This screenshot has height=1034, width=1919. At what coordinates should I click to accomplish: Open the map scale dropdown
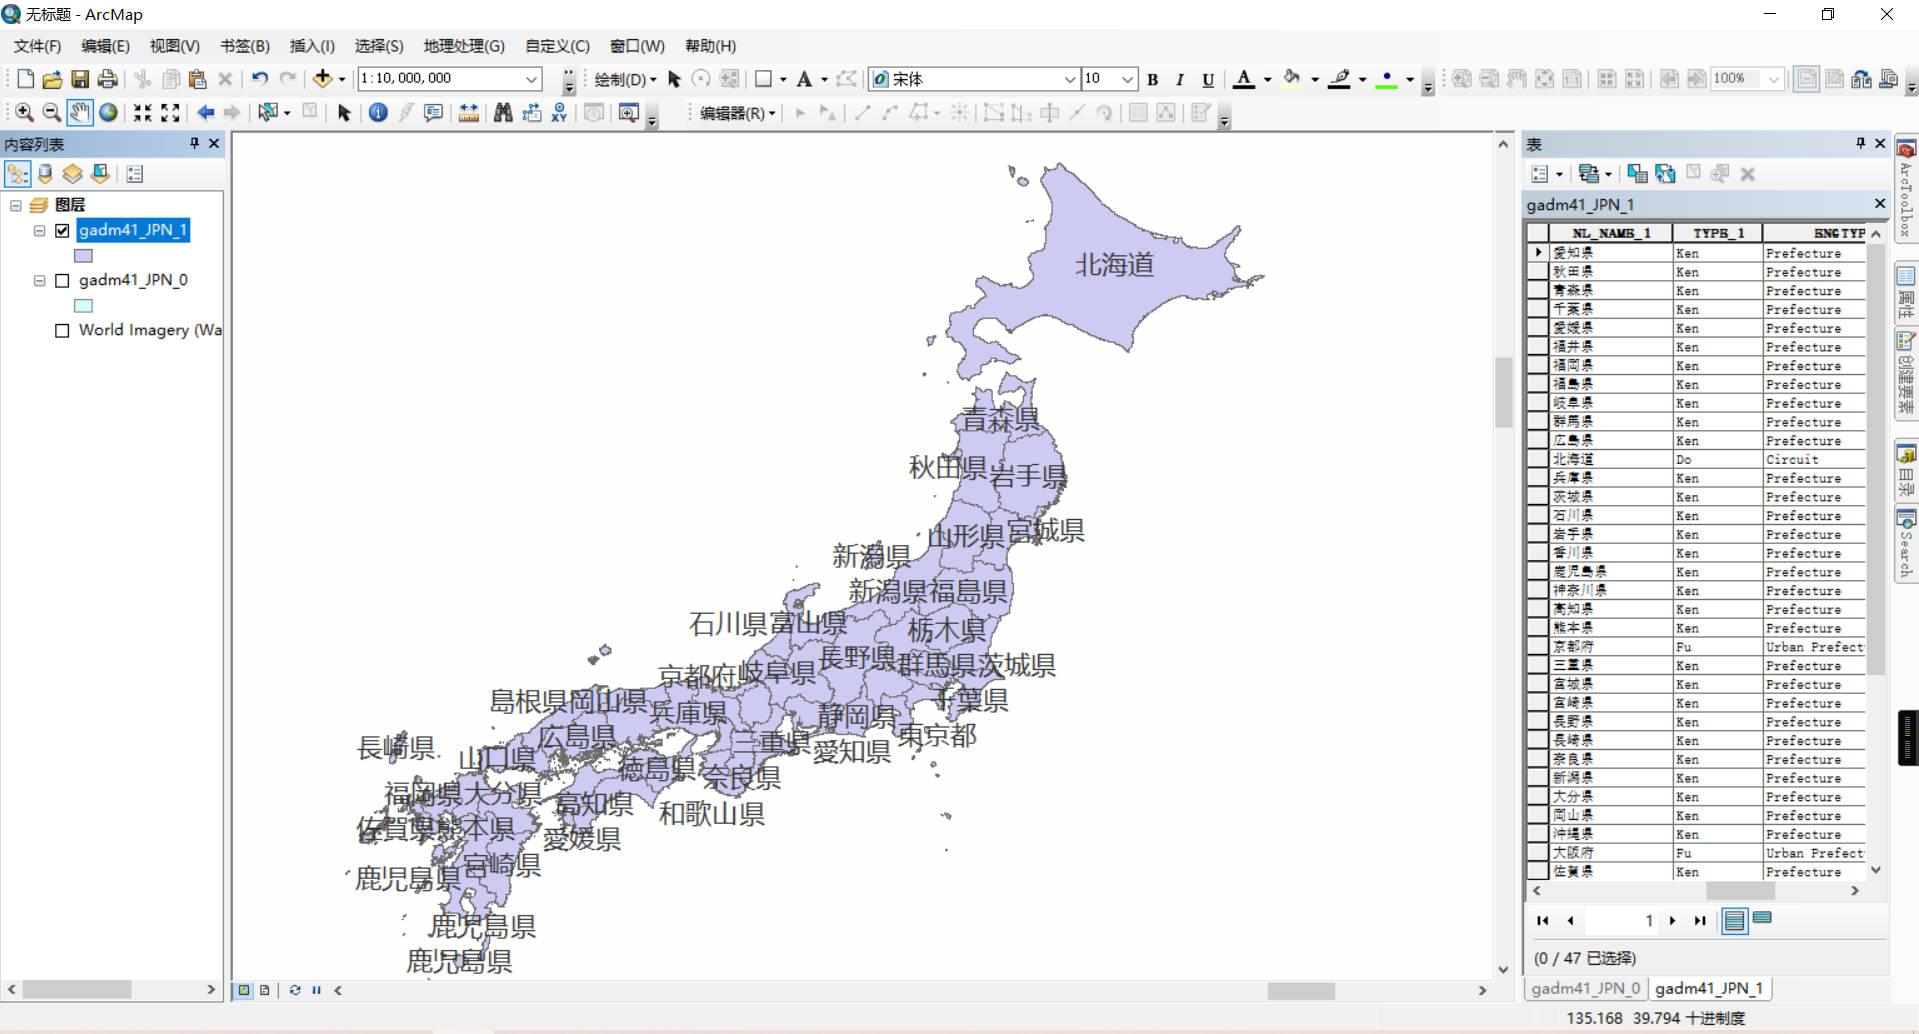click(x=532, y=79)
